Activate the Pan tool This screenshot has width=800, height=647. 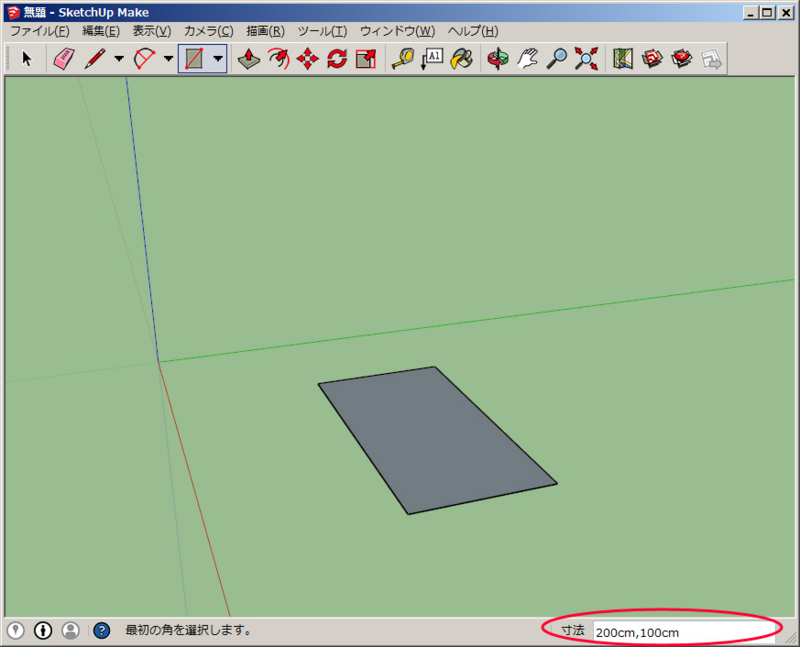pos(527,60)
